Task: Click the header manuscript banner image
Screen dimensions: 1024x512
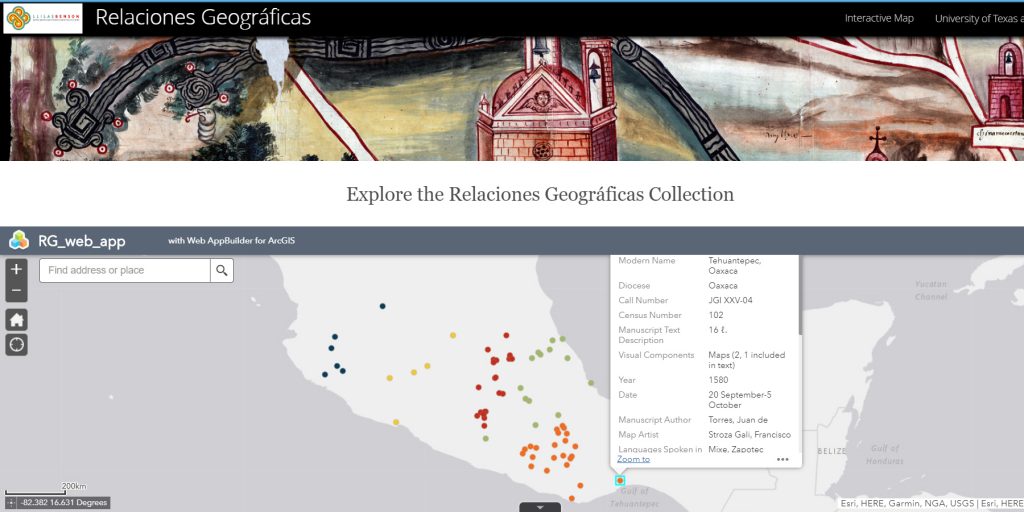Action: coord(512,98)
